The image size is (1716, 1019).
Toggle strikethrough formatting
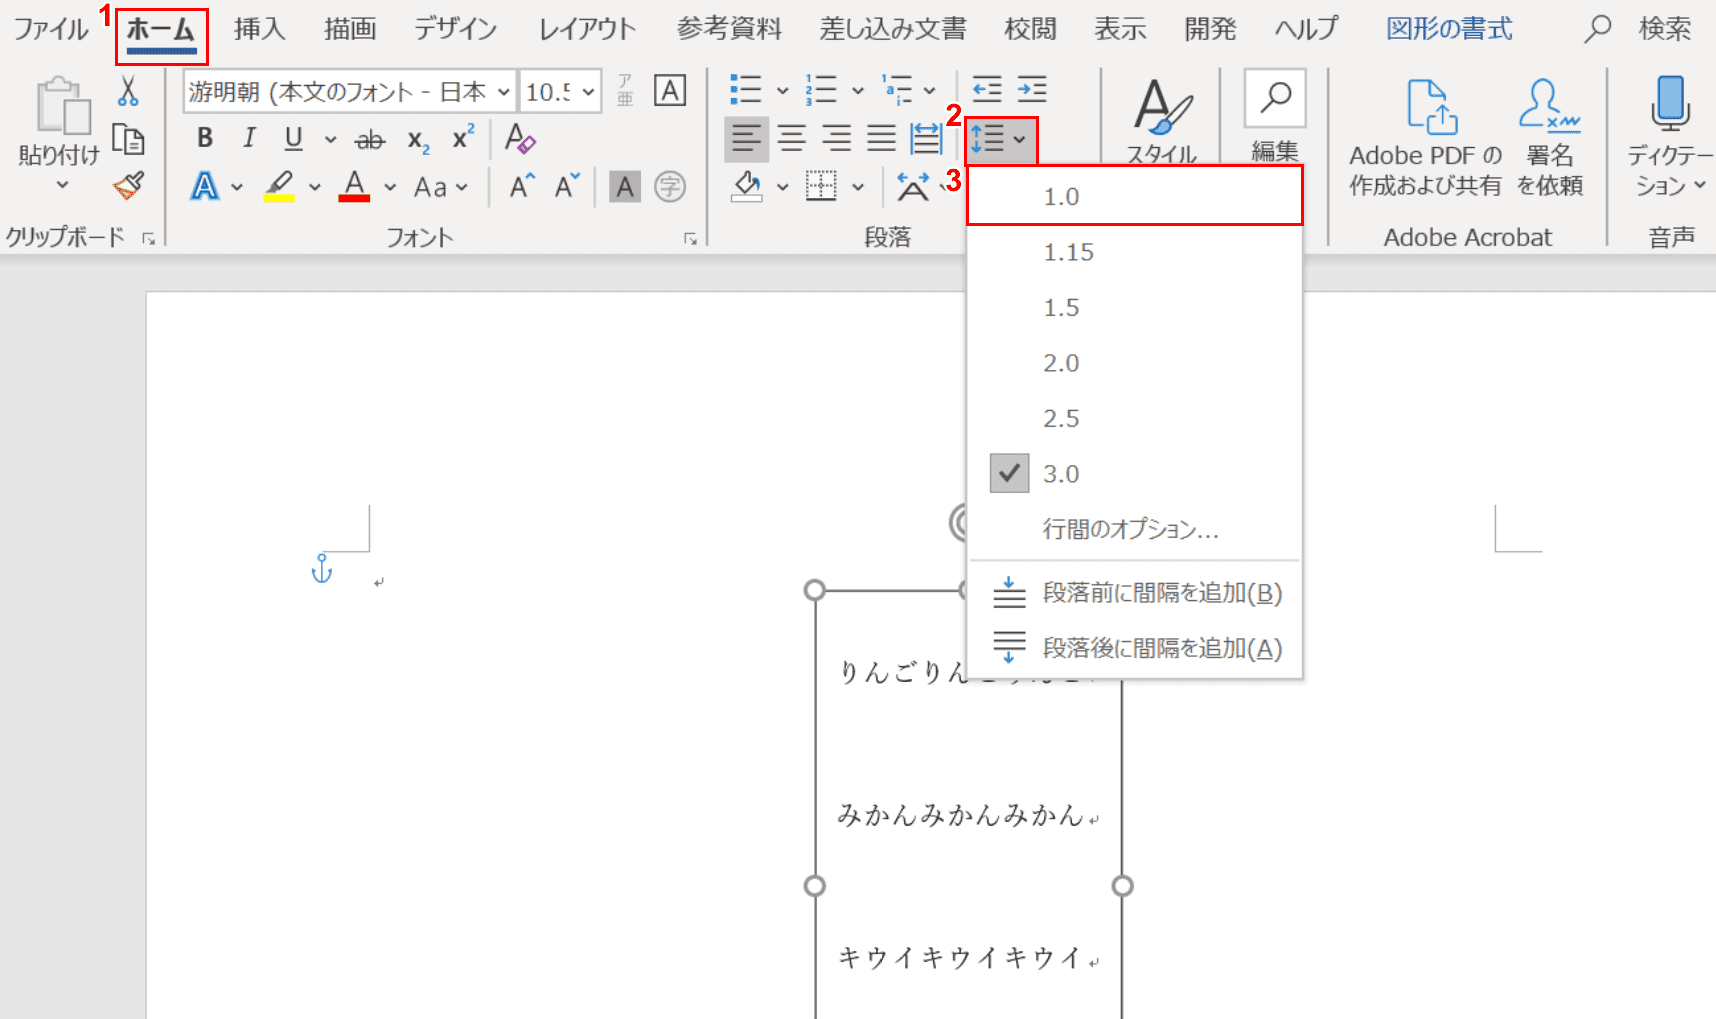point(370,139)
